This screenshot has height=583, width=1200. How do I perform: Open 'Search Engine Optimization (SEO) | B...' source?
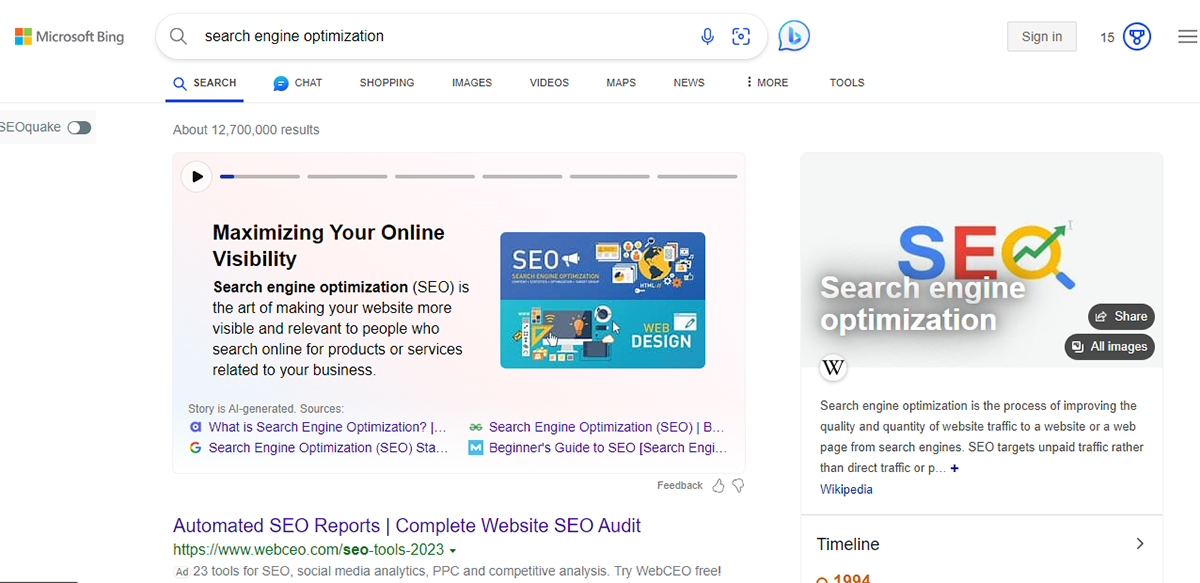point(606,427)
